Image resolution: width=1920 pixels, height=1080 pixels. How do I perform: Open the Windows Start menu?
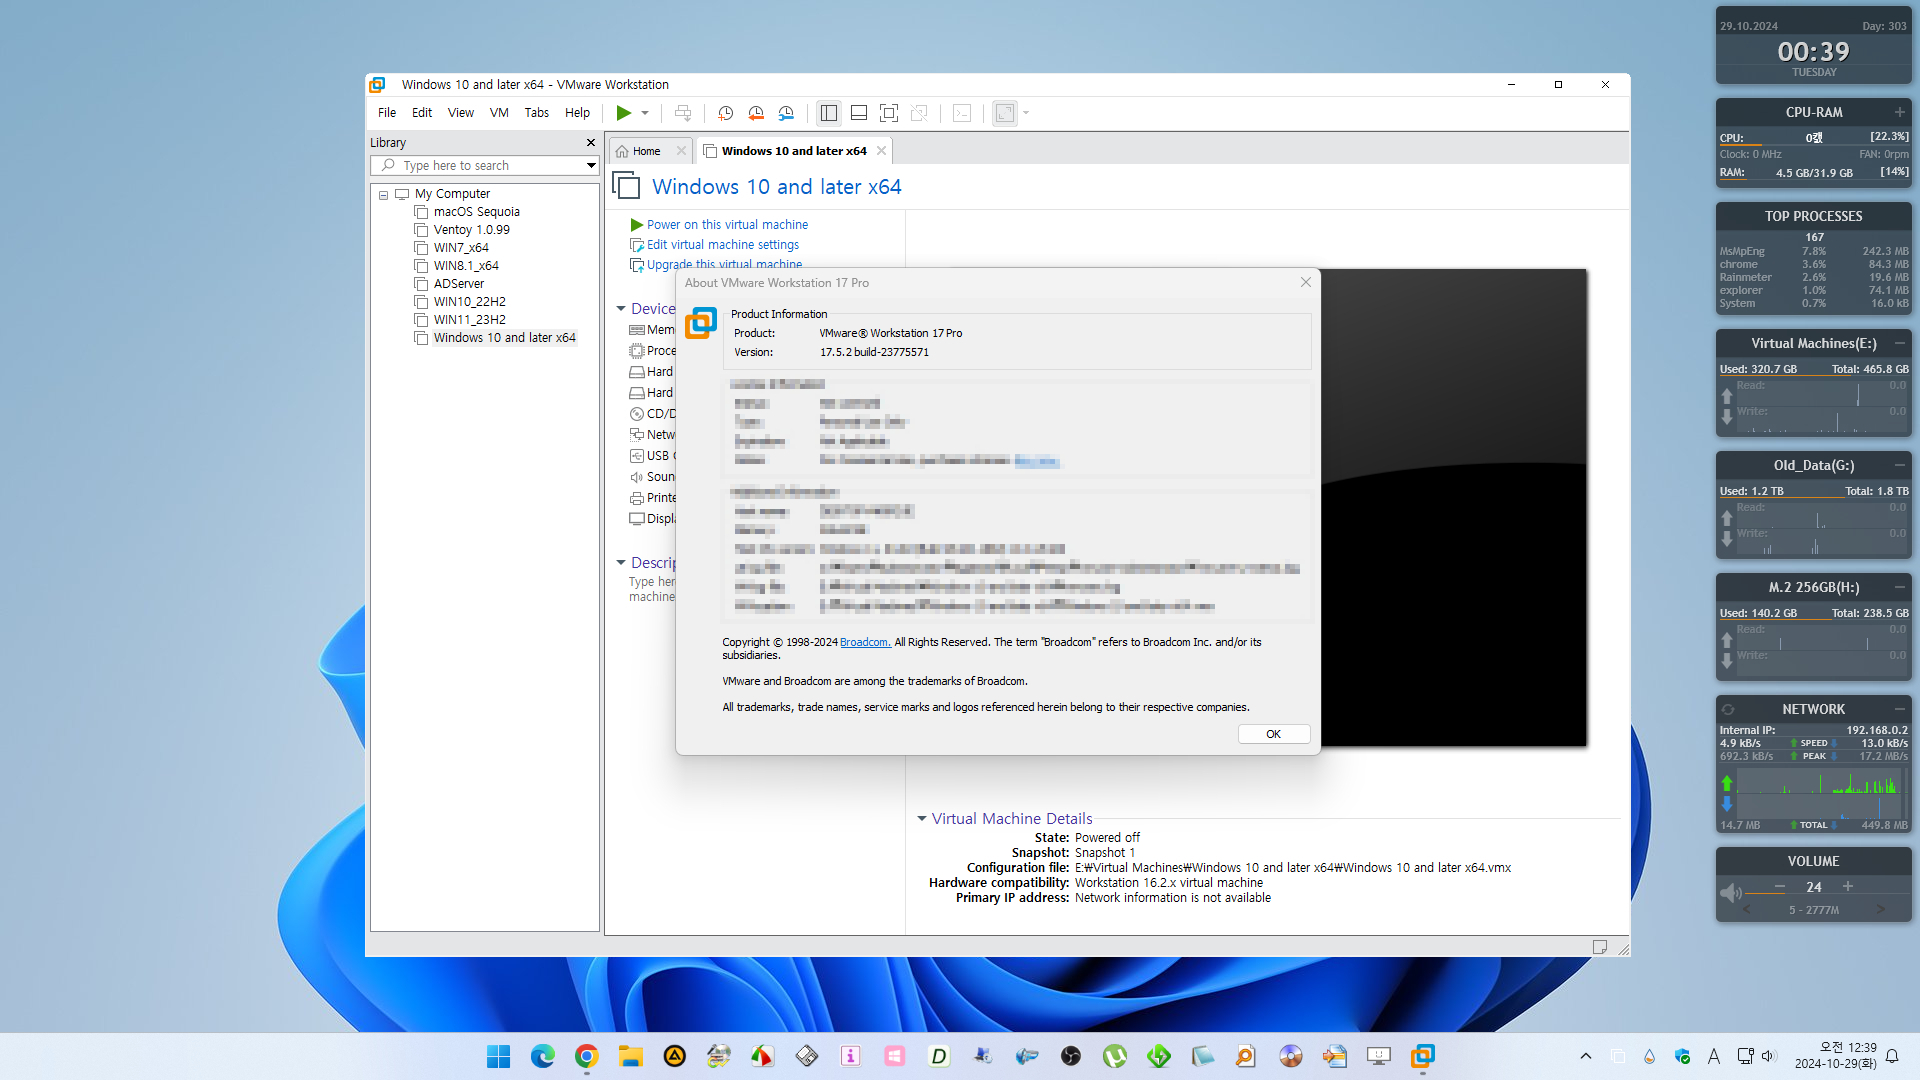(x=498, y=1056)
